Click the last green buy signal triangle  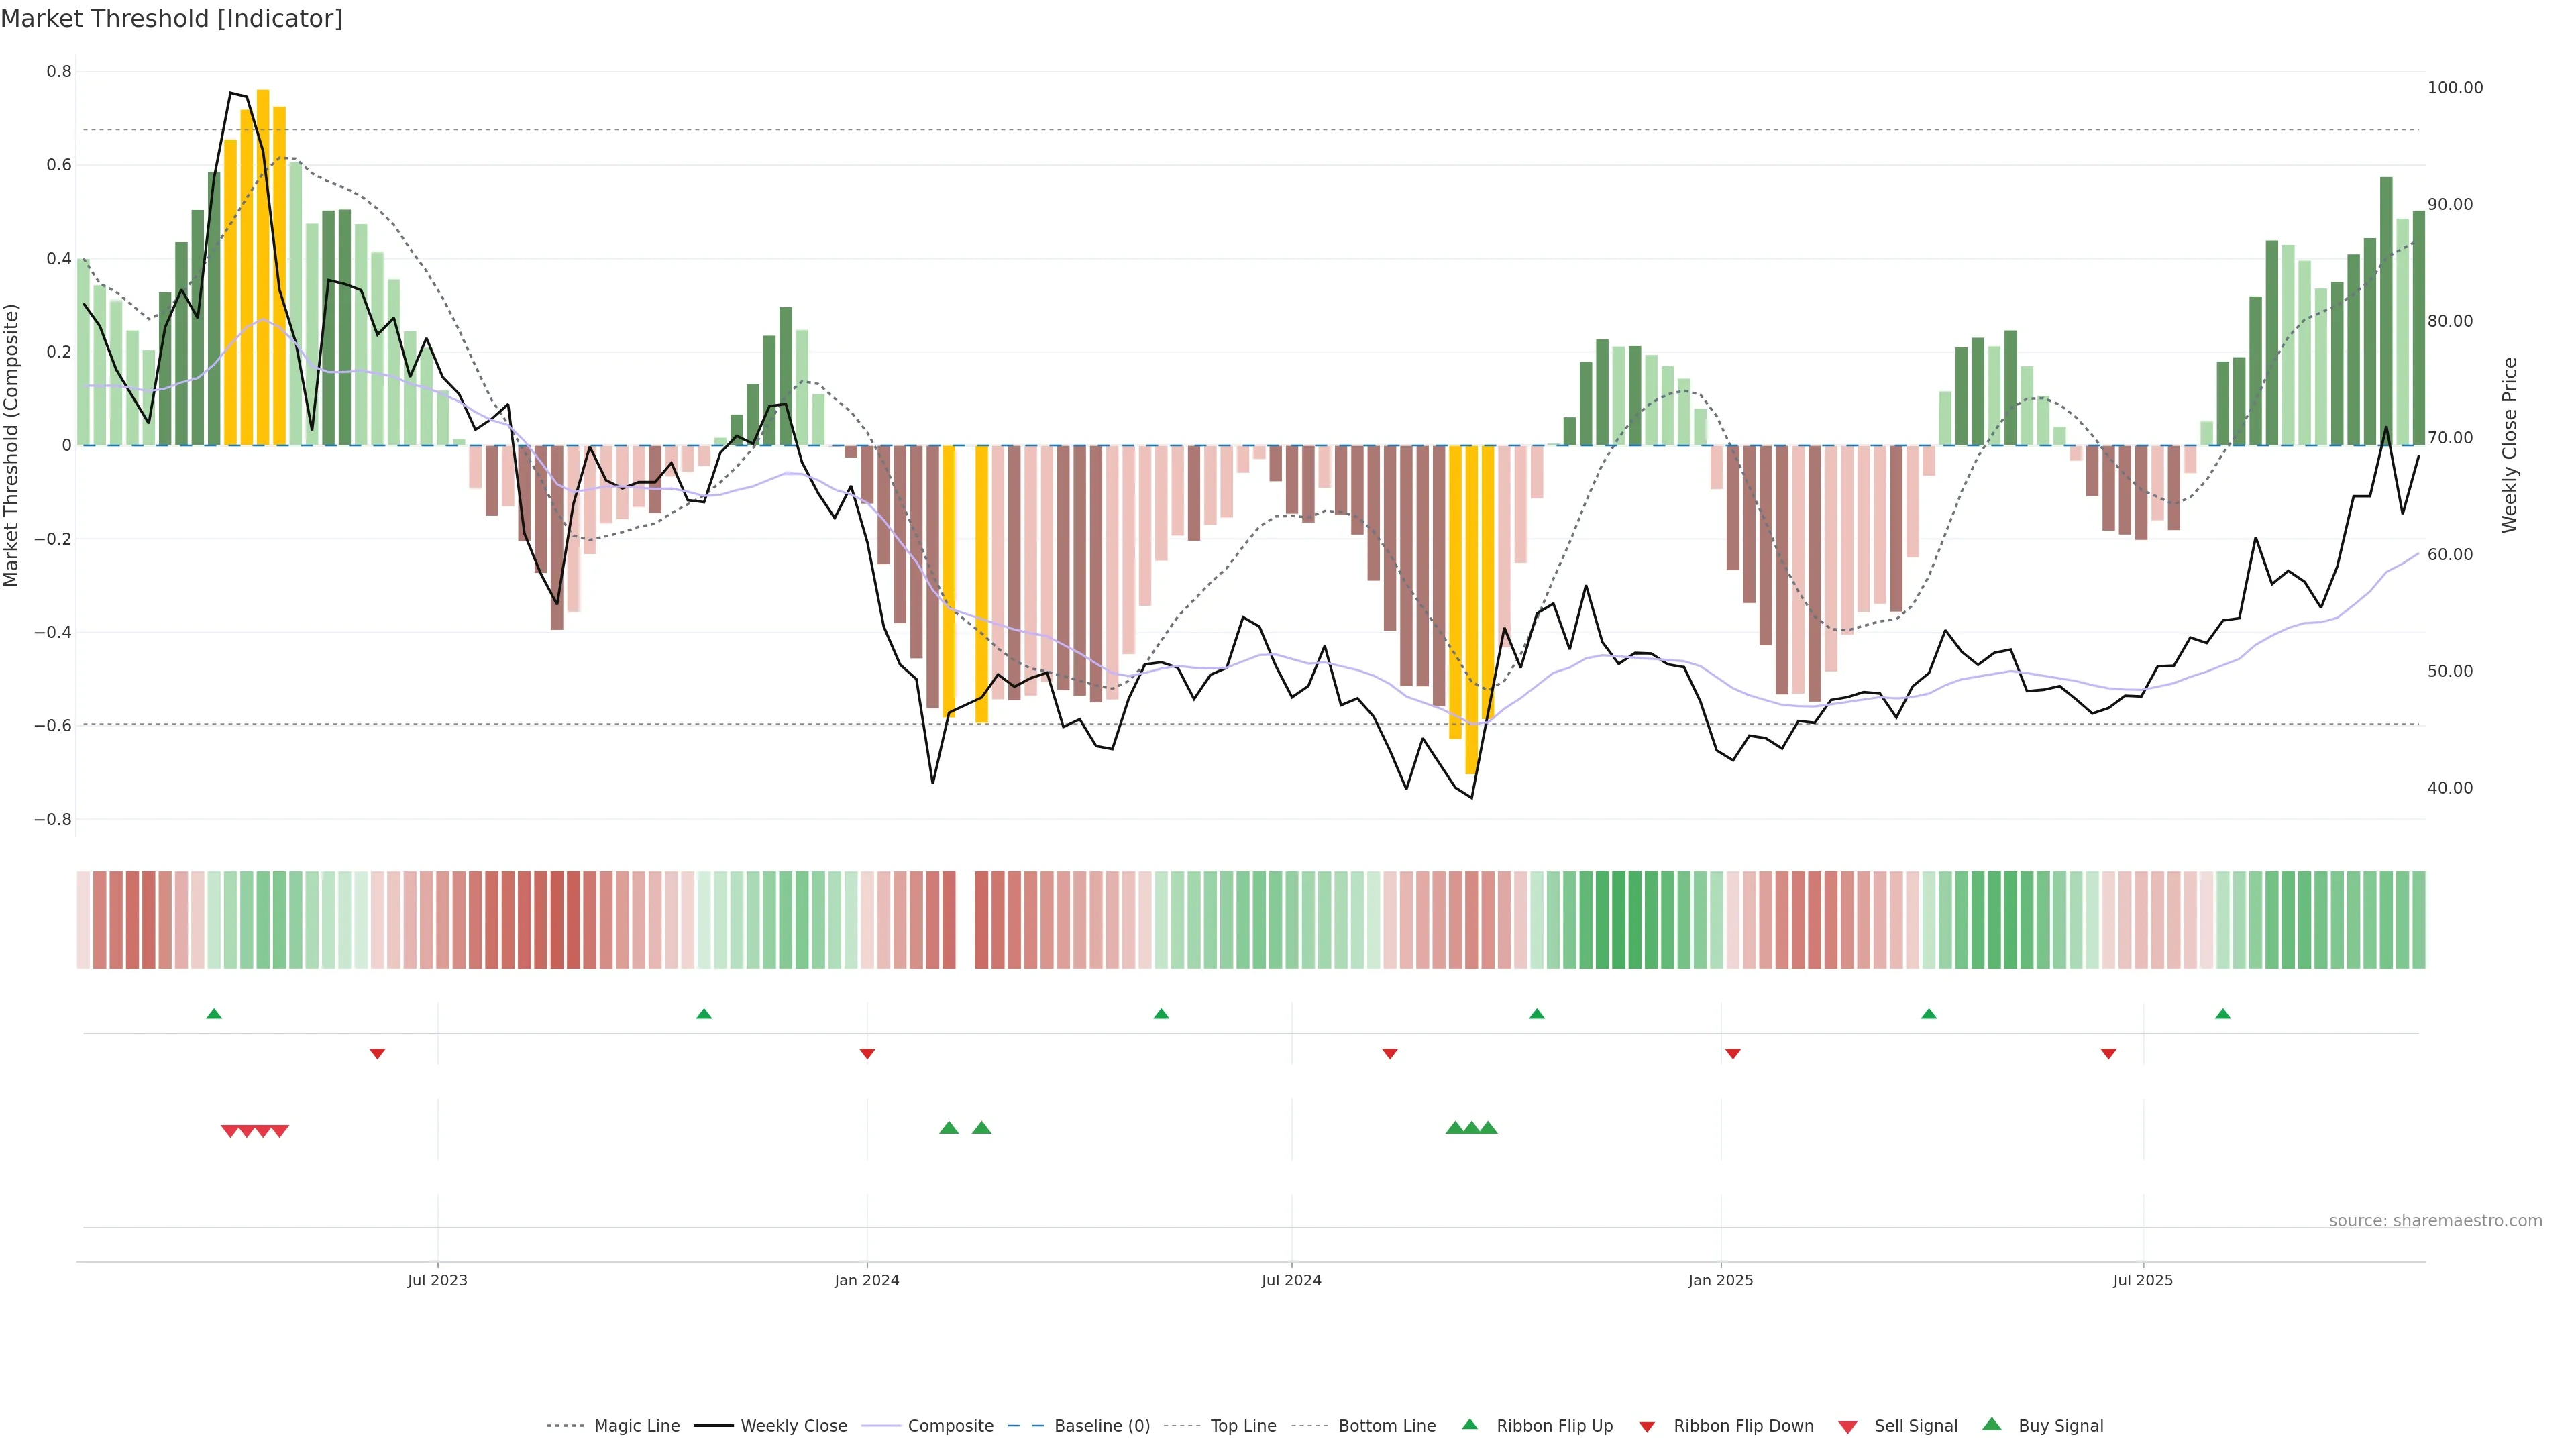tap(1488, 1128)
